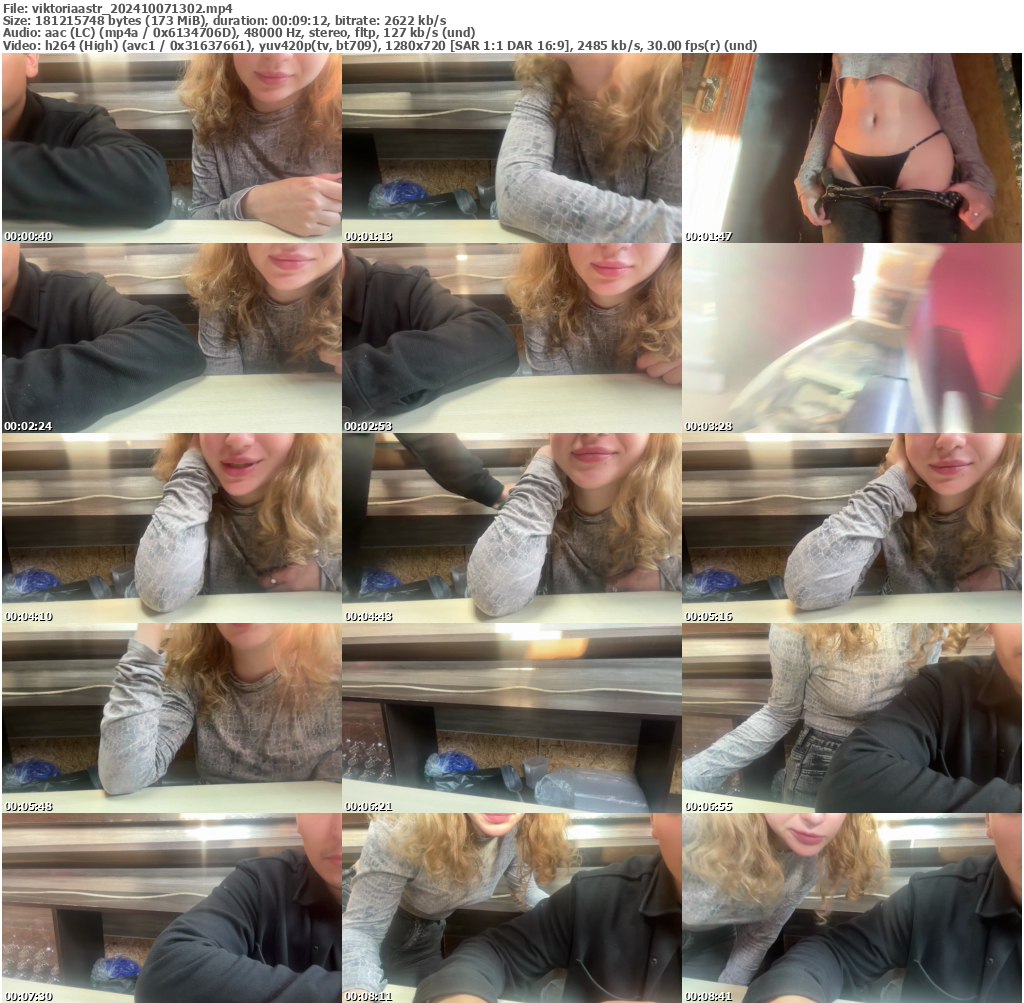
Task: Select the Video codec info line
Action: [380, 46]
